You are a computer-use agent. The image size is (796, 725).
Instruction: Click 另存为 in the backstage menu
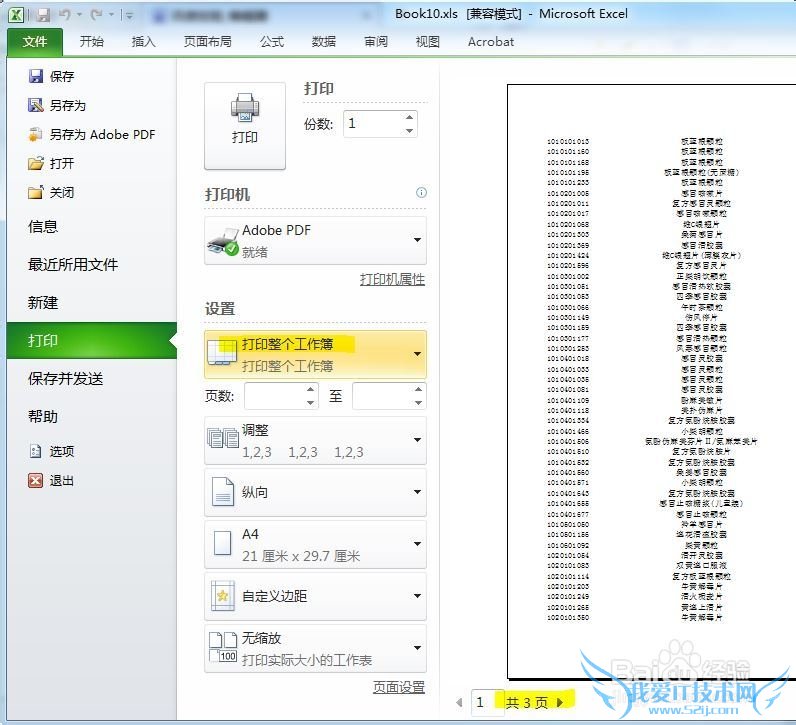click(x=56, y=106)
